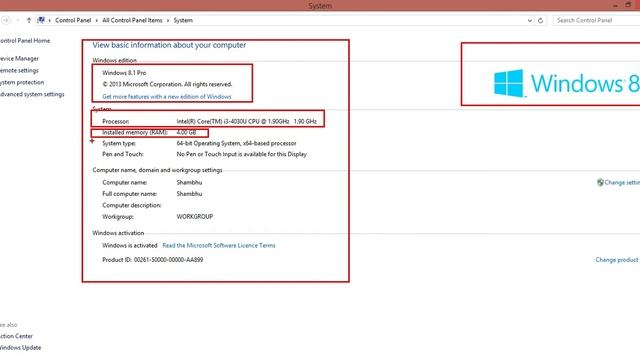
Task: Expand the arrow after Control Panel breadcrumb
Action: pyautogui.click(x=97, y=20)
